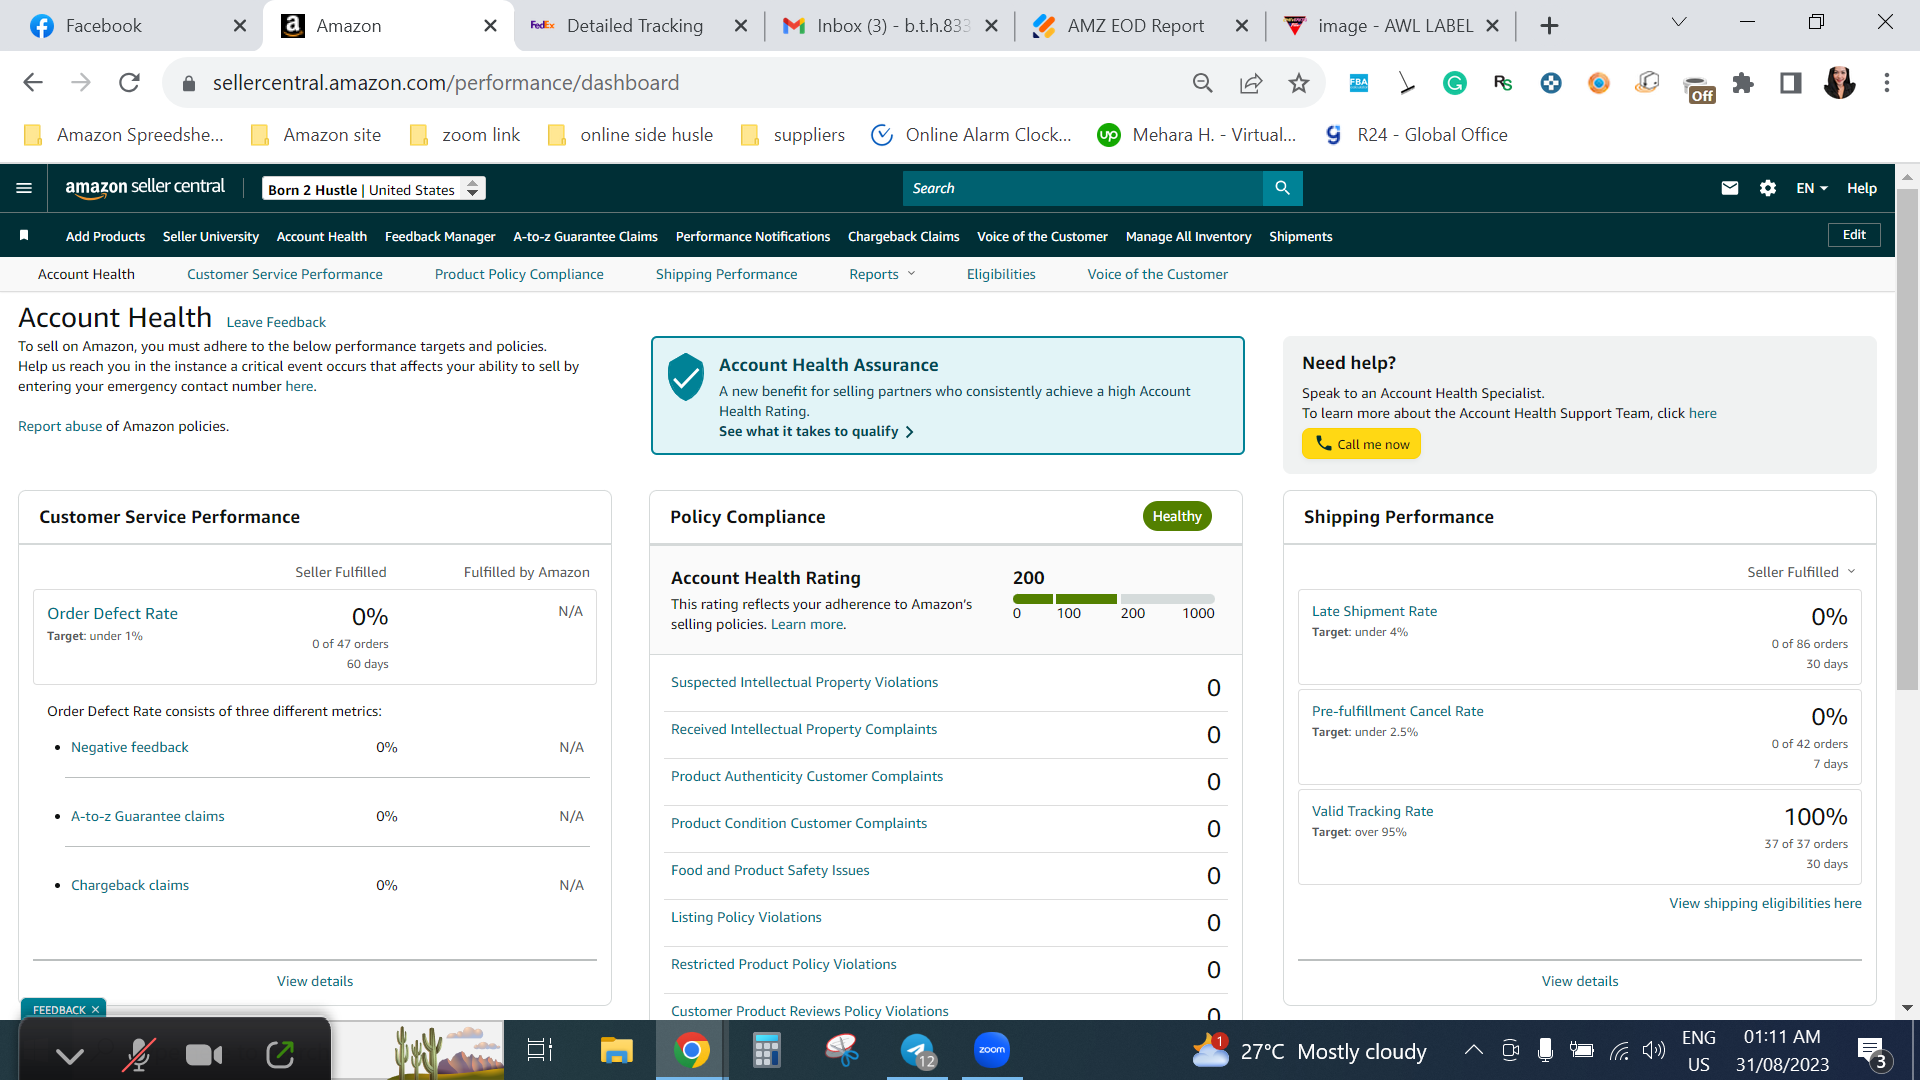Viewport: 1920px width, 1080px height.
Task: Expand See what it takes to qualify
Action: pyautogui.click(x=816, y=431)
